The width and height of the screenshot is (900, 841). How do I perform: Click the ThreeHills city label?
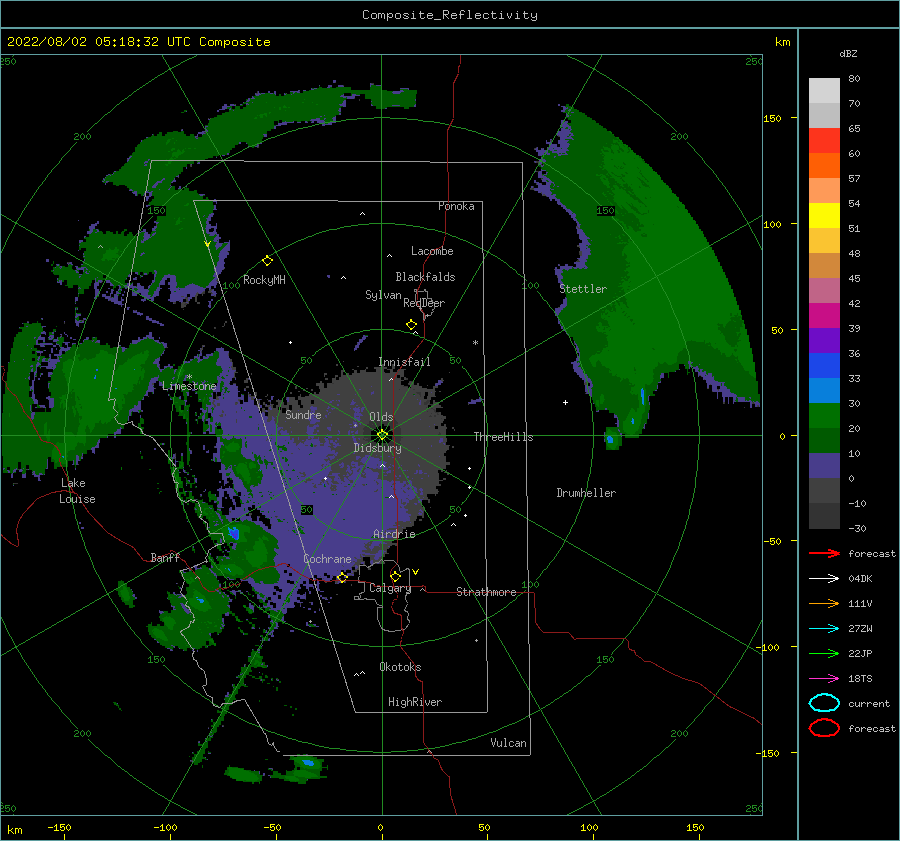[x=503, y=437]
